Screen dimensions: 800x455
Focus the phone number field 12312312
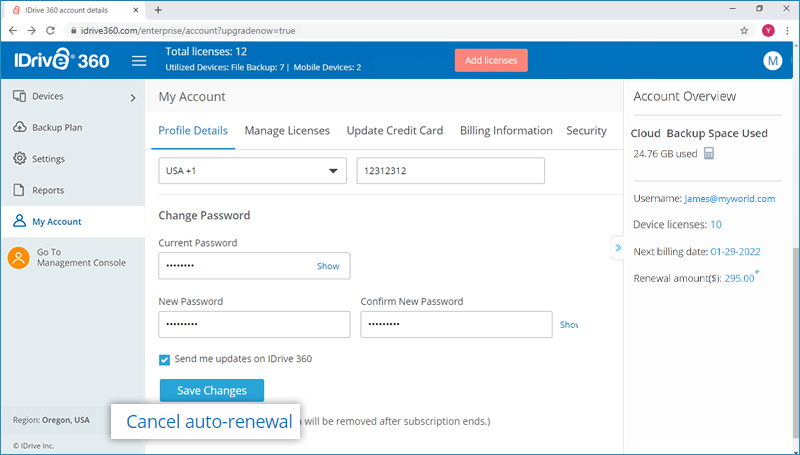451,171
